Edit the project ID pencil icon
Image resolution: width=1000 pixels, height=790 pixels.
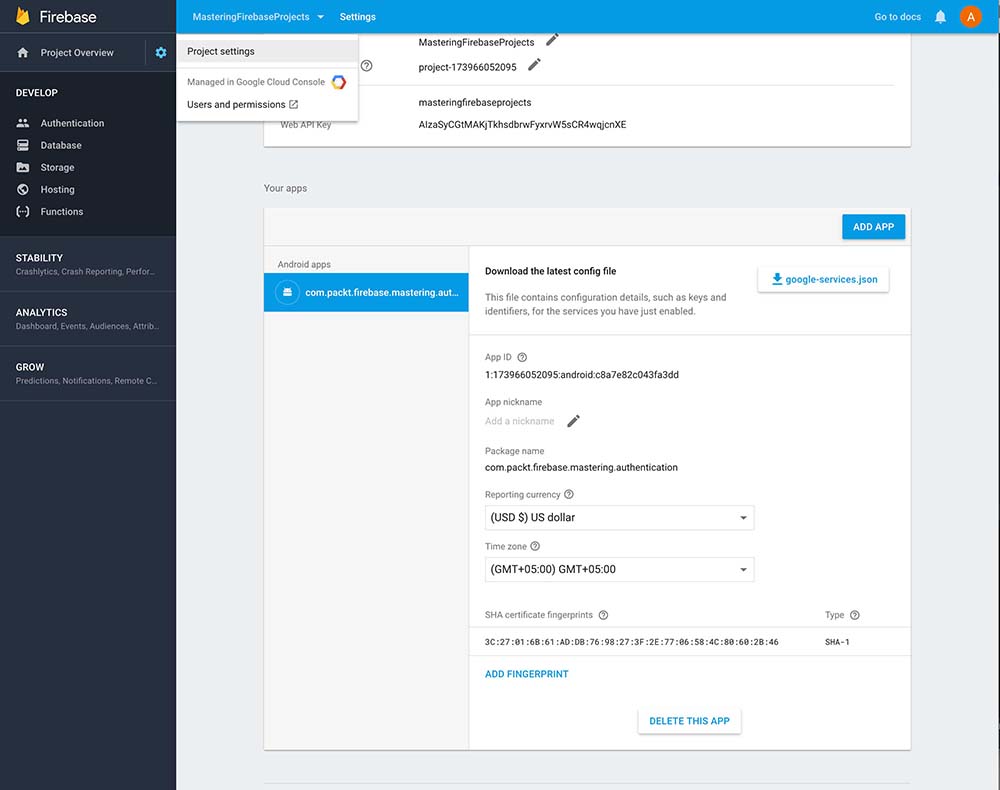coord(534,65)
